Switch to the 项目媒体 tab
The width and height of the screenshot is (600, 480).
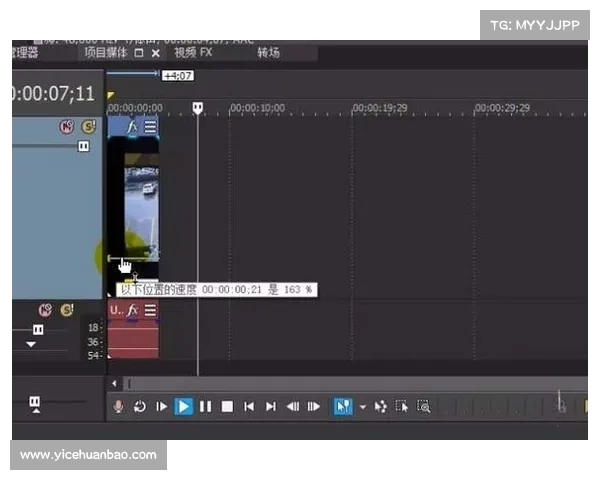106,52
